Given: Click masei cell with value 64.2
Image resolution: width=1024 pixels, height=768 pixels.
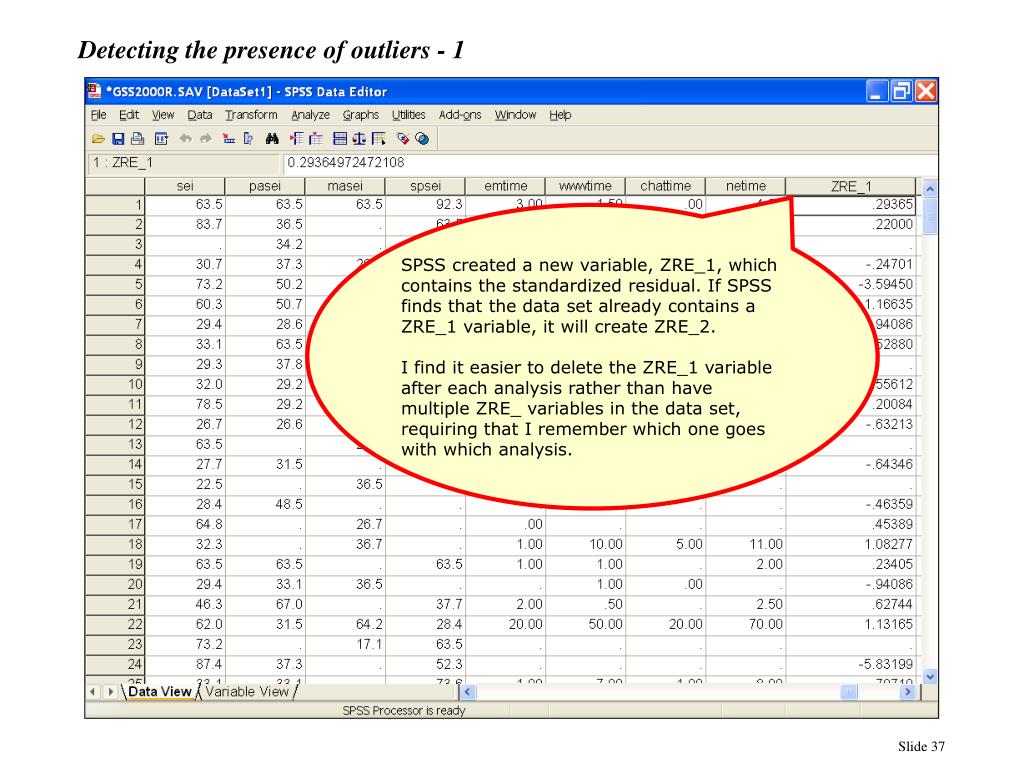Looking at the screenshot, I should click(x=345, y=624).
